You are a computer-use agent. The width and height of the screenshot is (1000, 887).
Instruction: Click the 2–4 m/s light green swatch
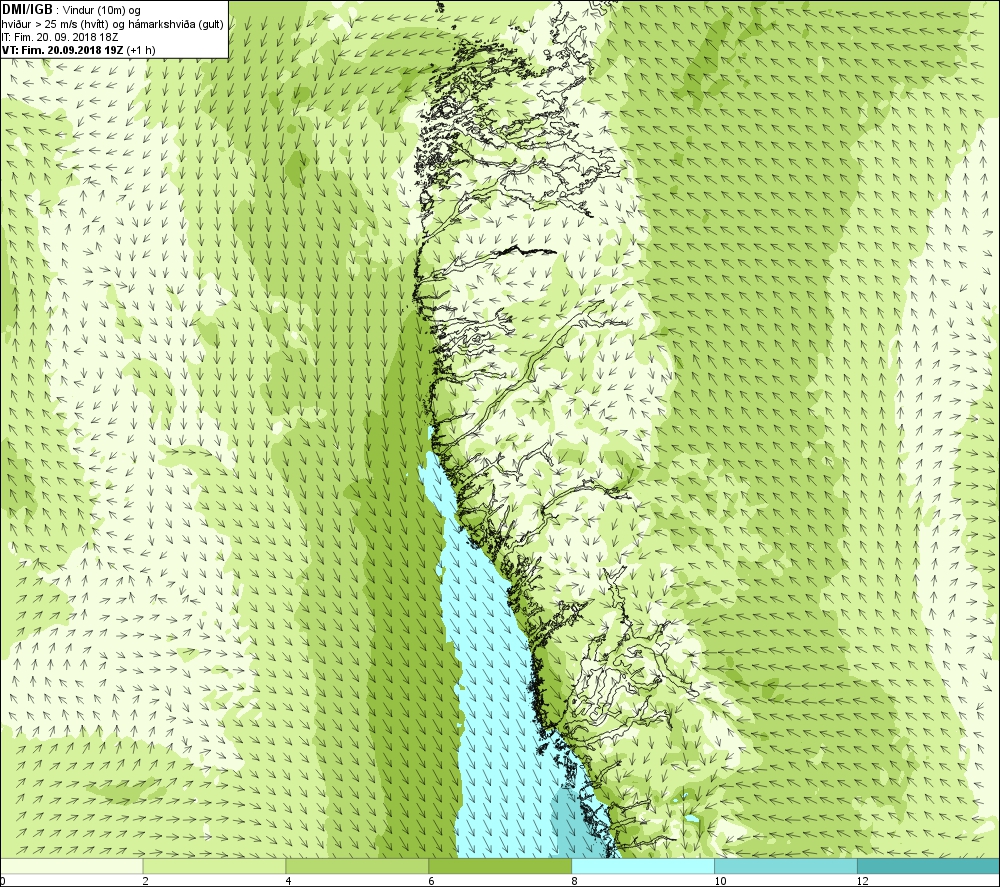click(214, 866)
